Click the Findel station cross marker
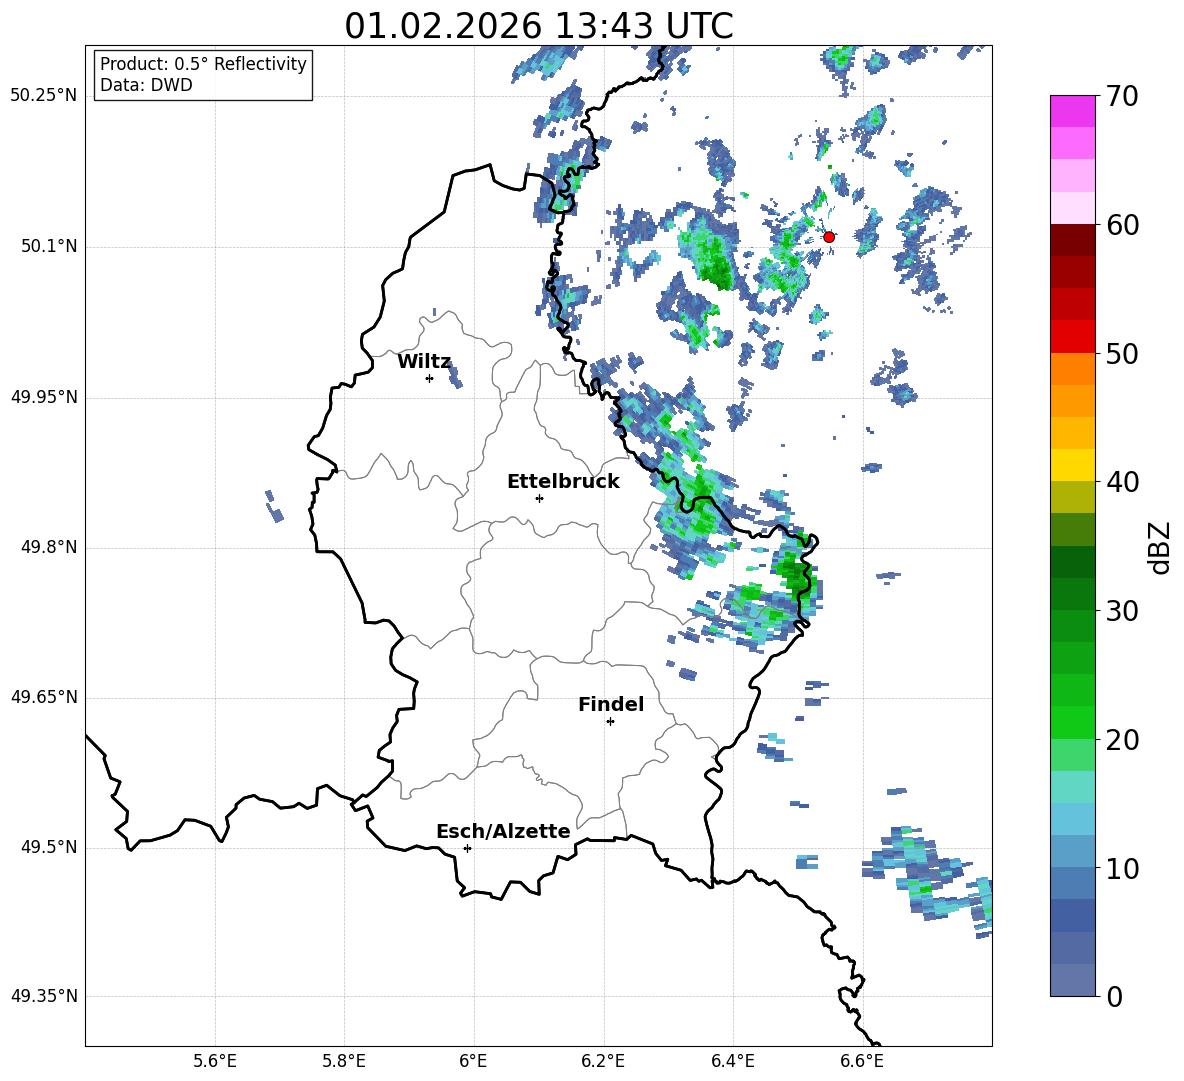 610,722
